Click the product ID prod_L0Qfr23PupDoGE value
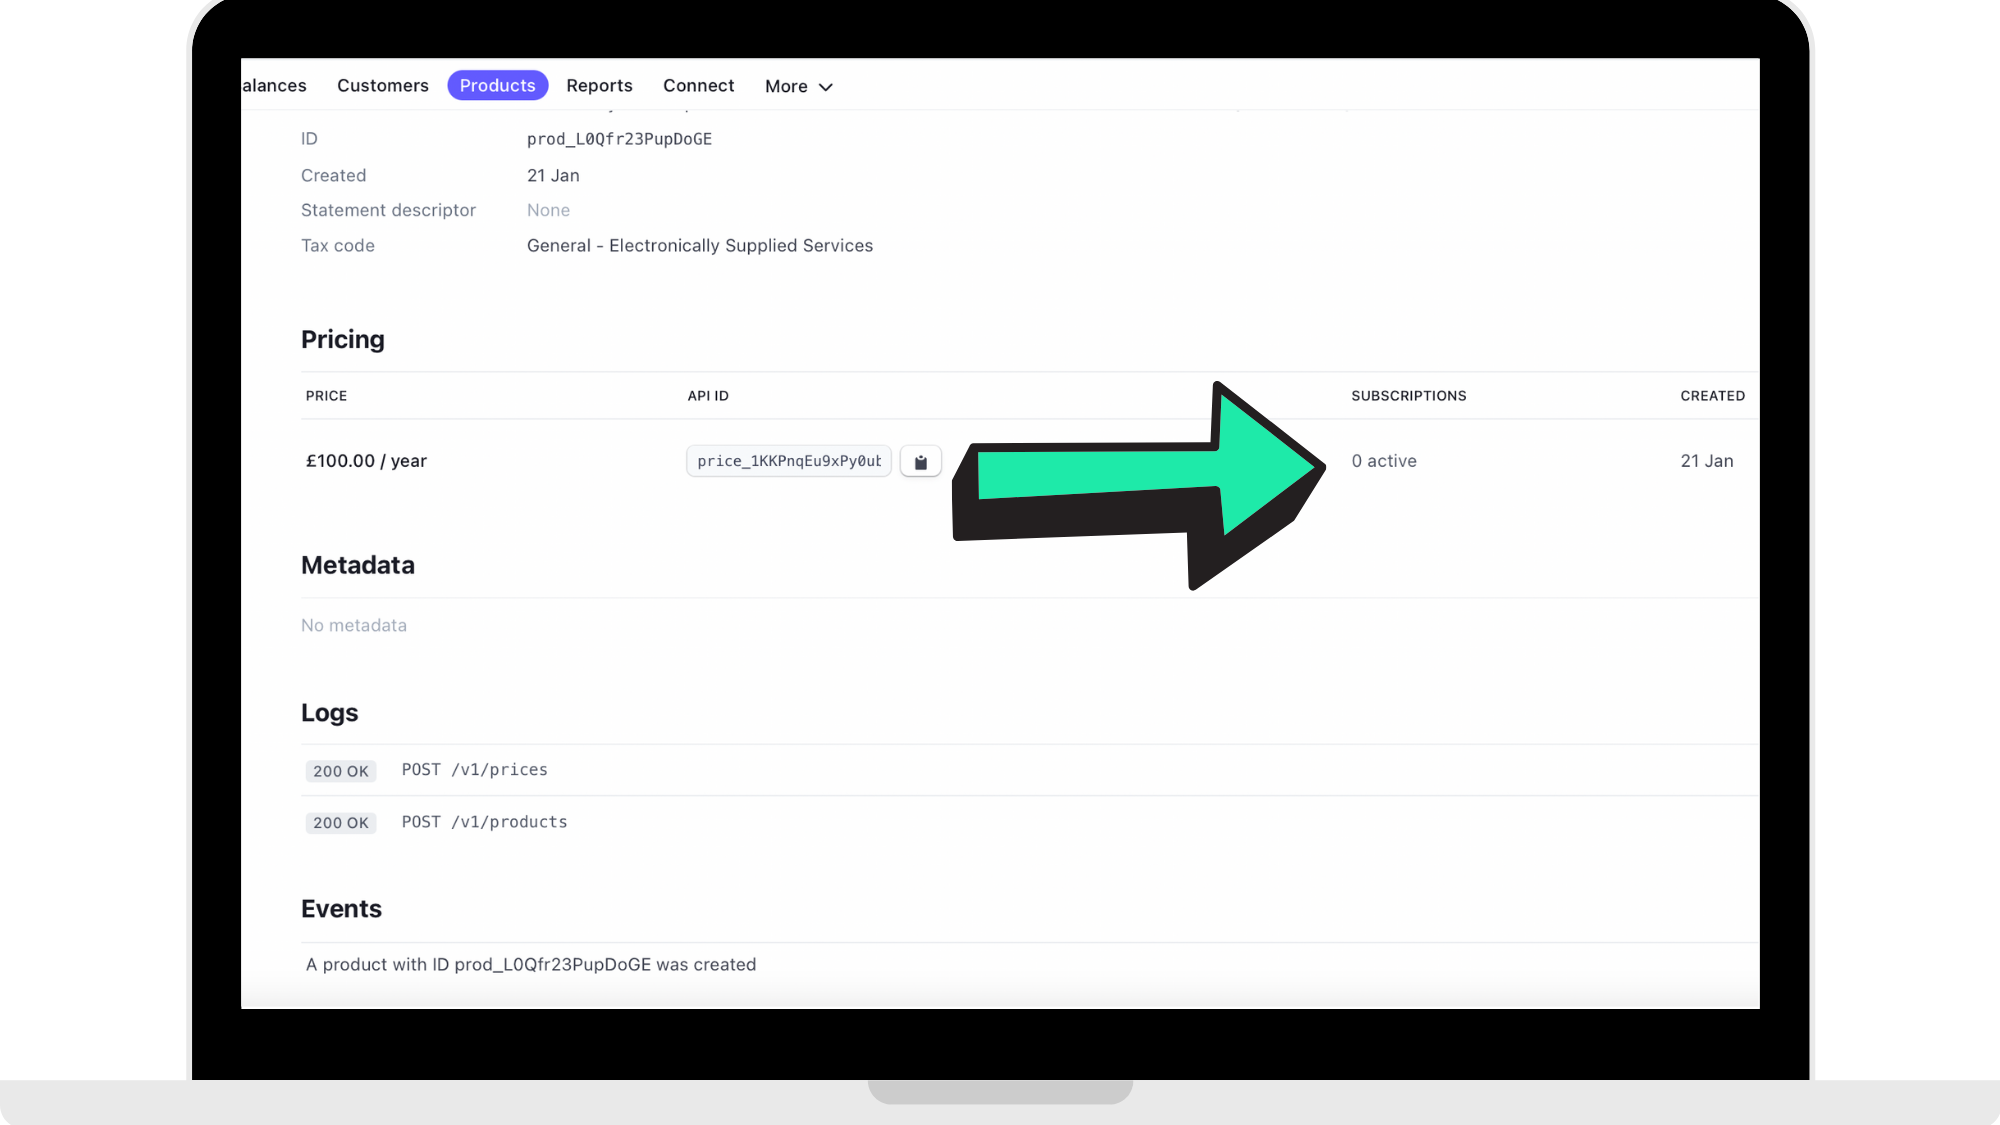2000x1125 pixels. coord(619,139)
